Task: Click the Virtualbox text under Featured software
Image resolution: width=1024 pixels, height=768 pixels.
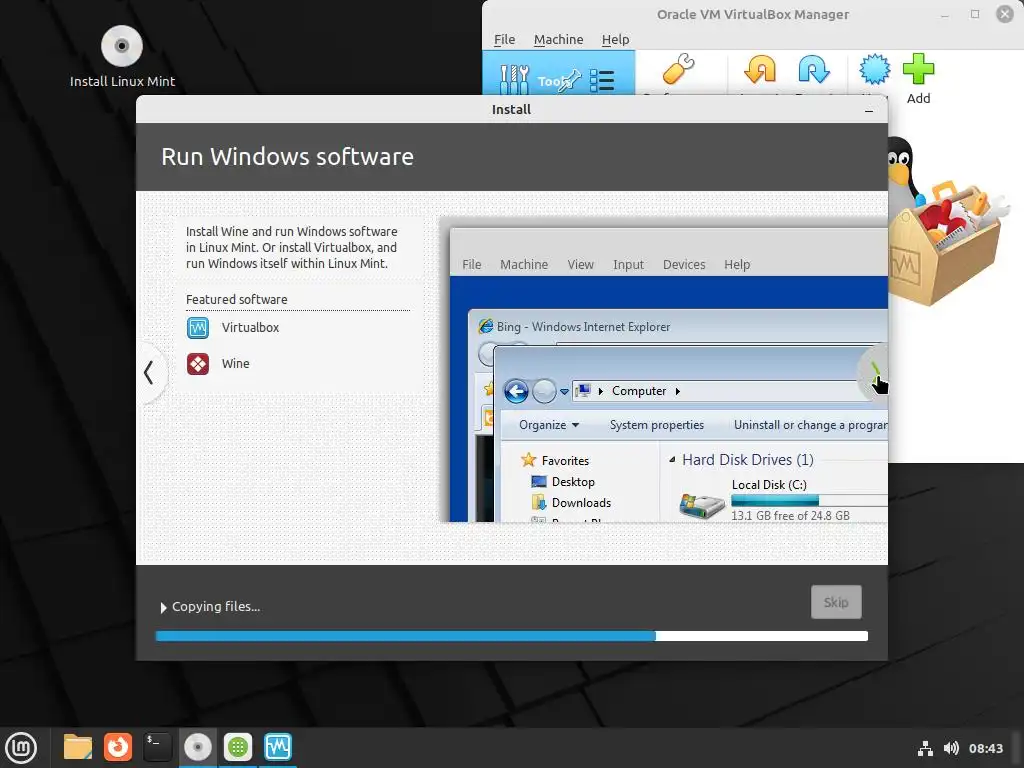Action: coord(250,328)
